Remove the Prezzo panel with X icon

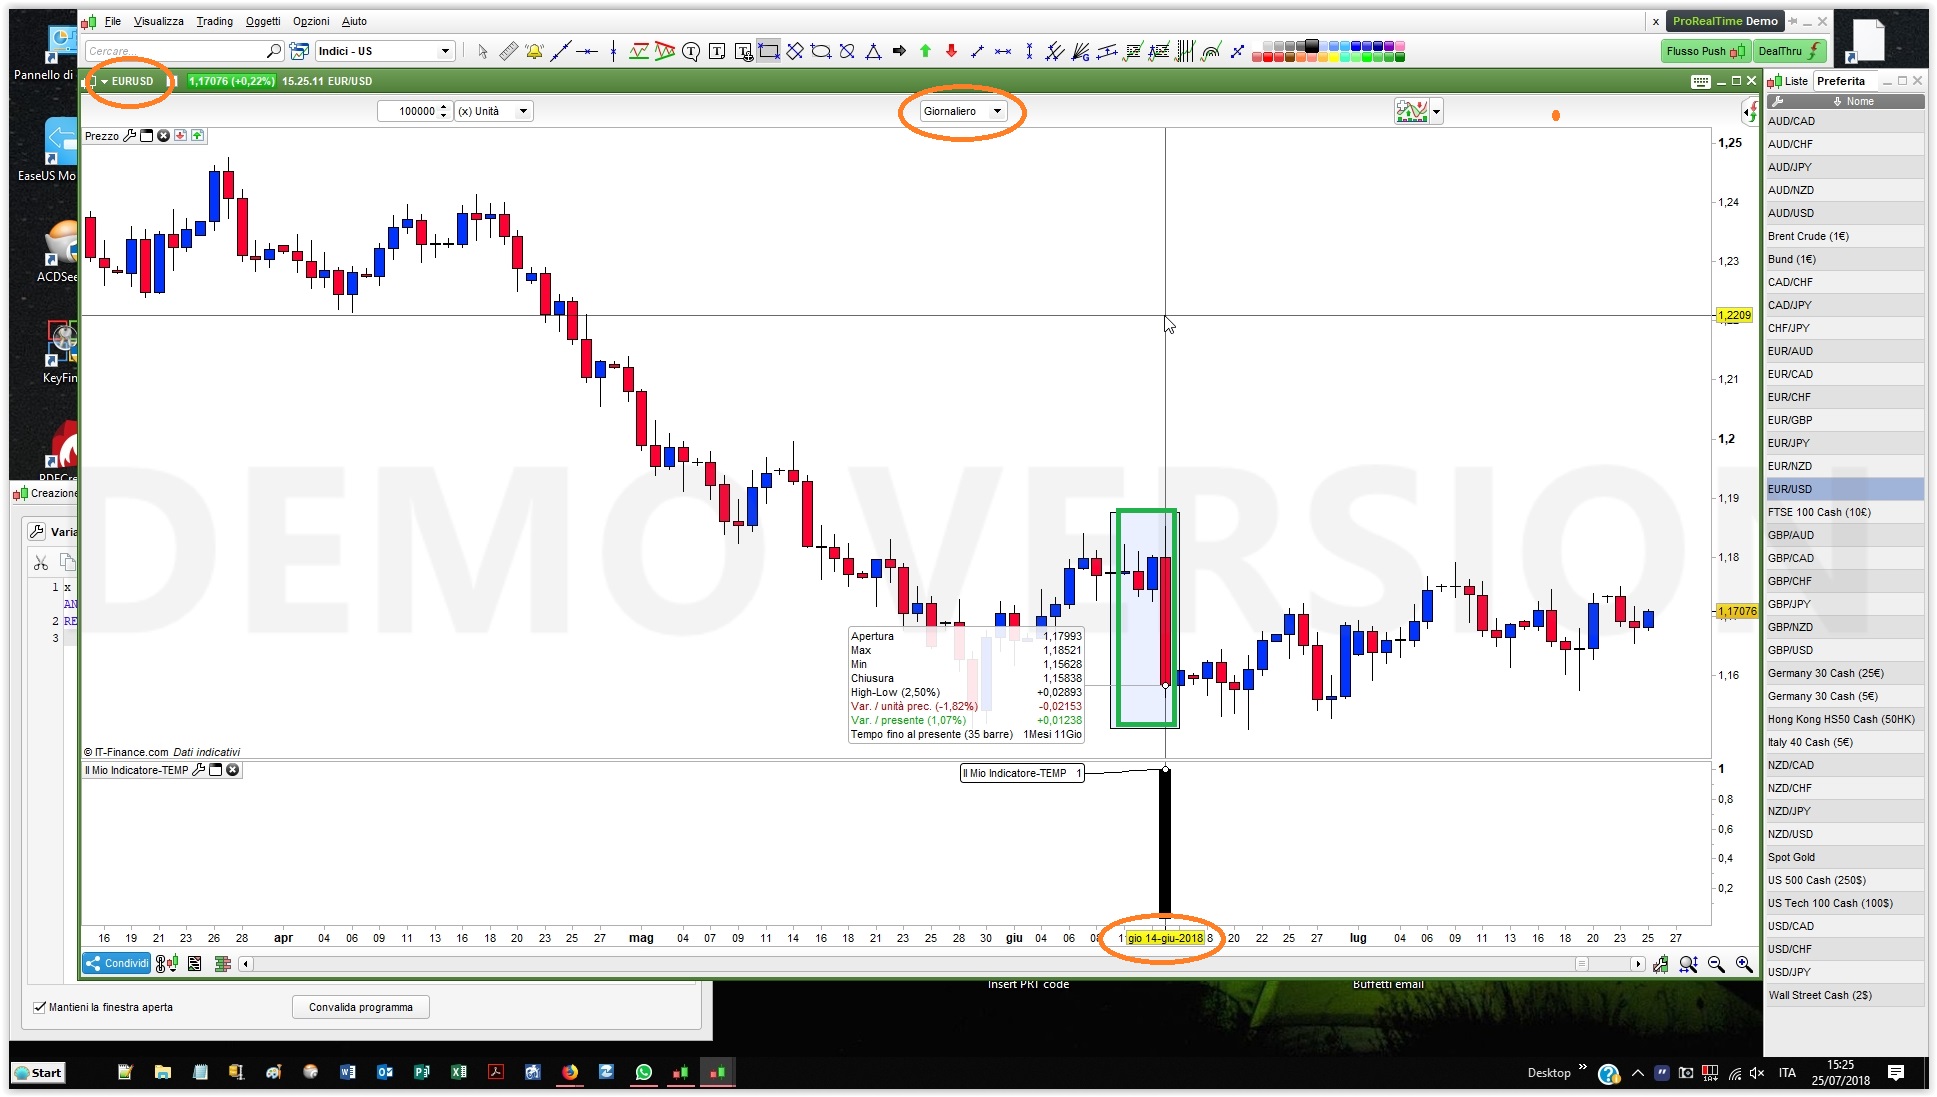[163, 136]
